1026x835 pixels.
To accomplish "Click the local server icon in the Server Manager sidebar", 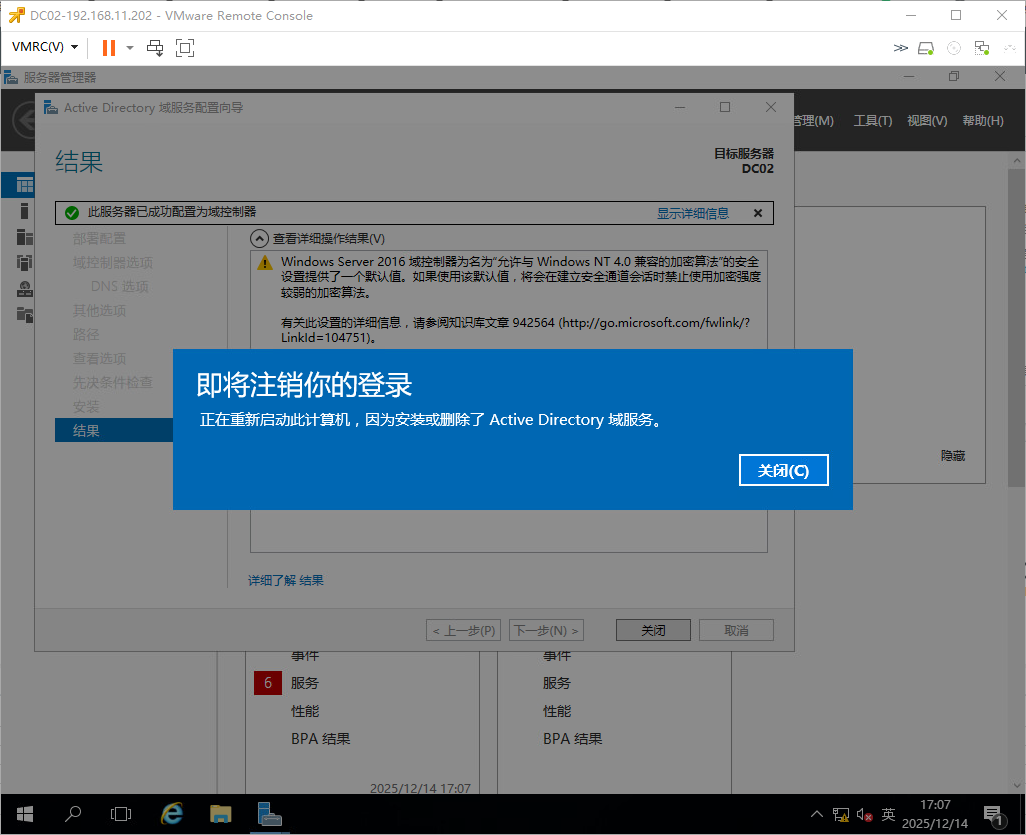I will (x=24, y=211).
